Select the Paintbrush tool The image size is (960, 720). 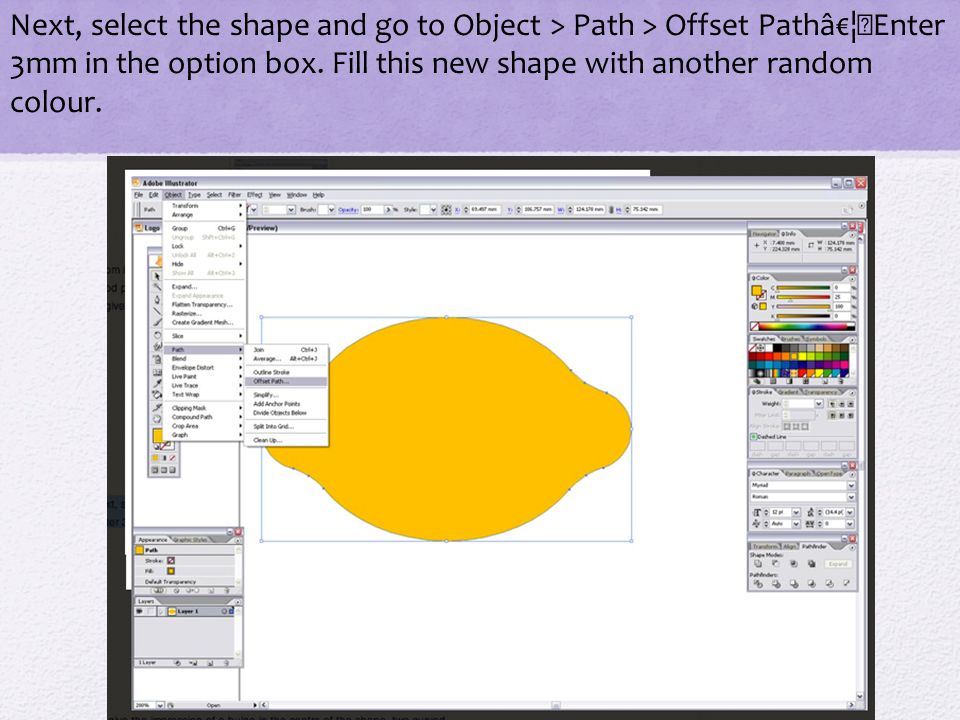point(157,323)
